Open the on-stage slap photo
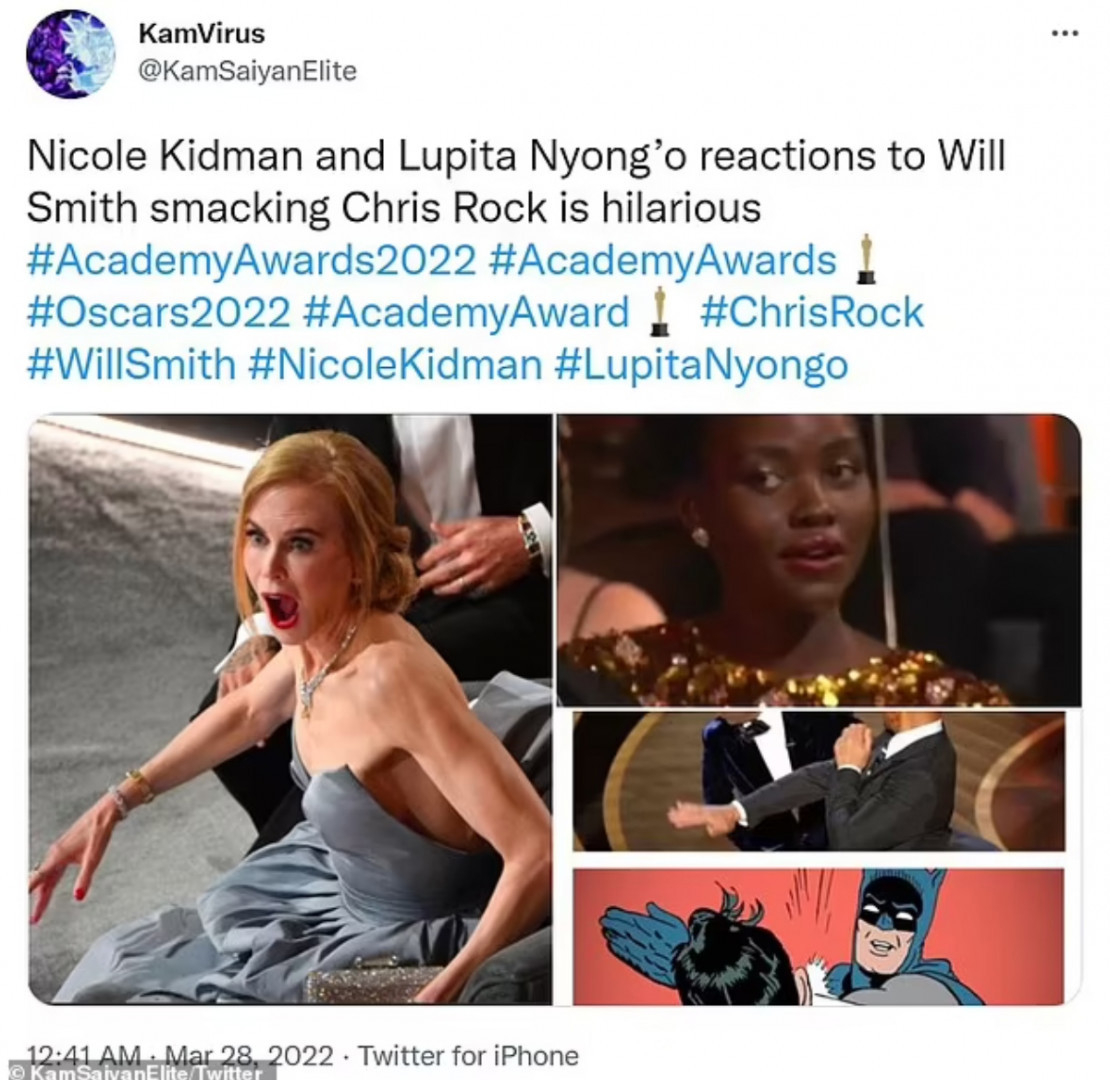The height and width of the screenshot is (1080, 1110). [x=819, y=781]
